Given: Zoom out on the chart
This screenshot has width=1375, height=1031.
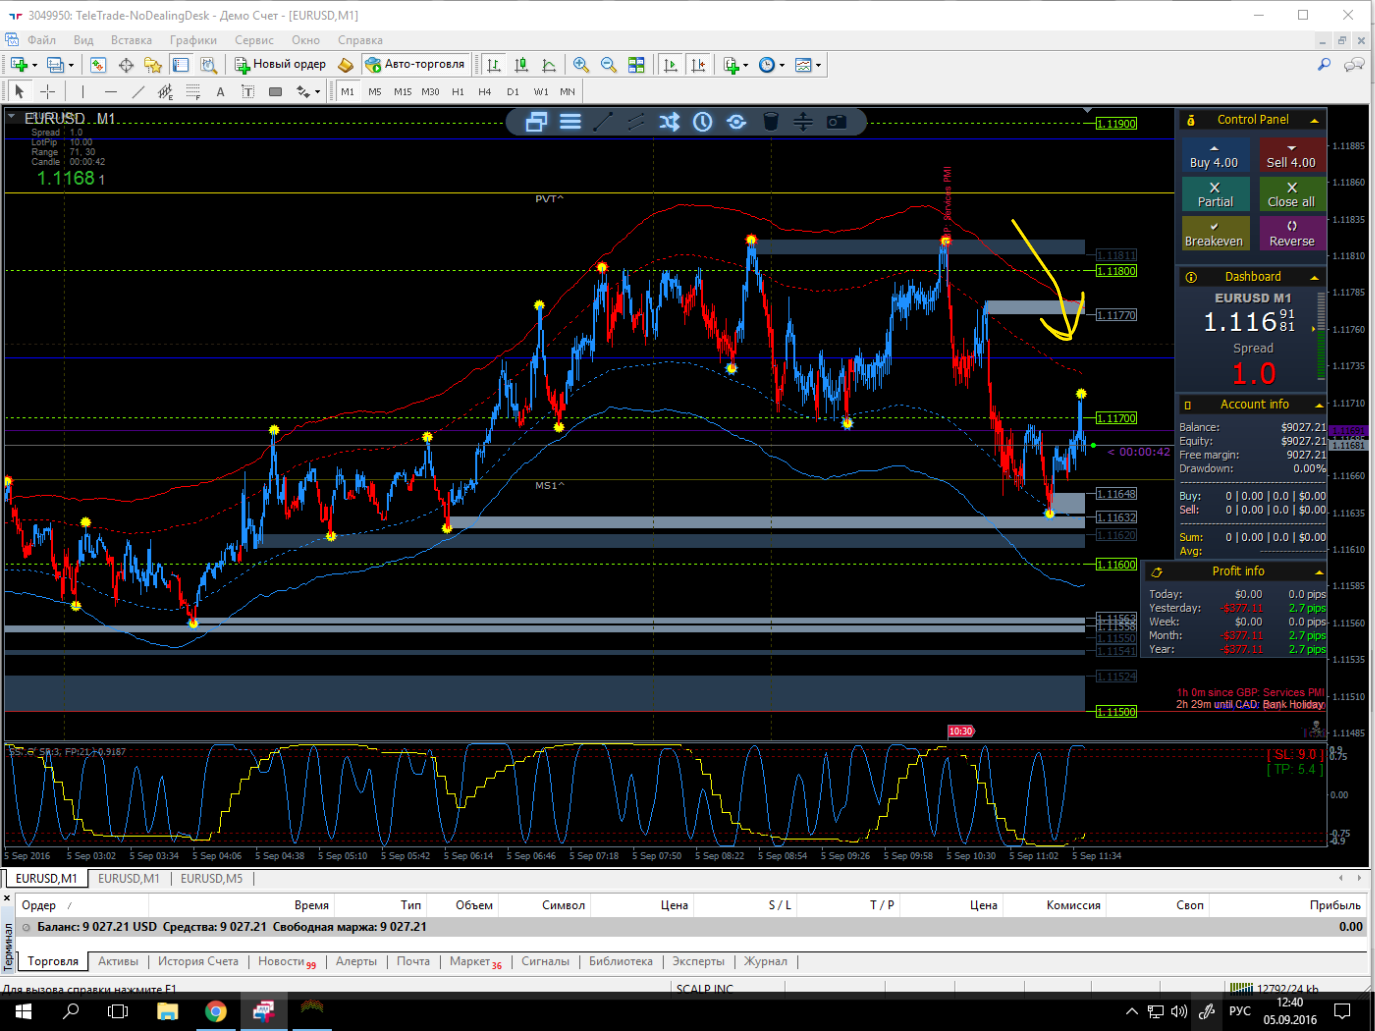Looking at the screenshot, I should 608,65.
